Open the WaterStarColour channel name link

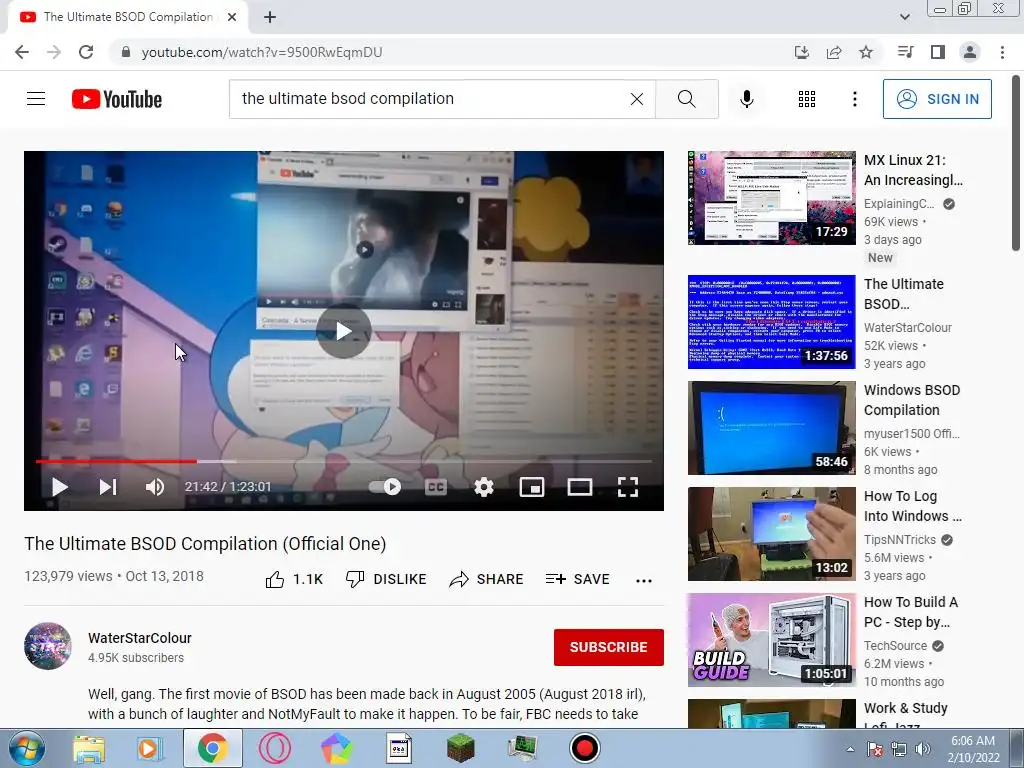click(140, 638)
